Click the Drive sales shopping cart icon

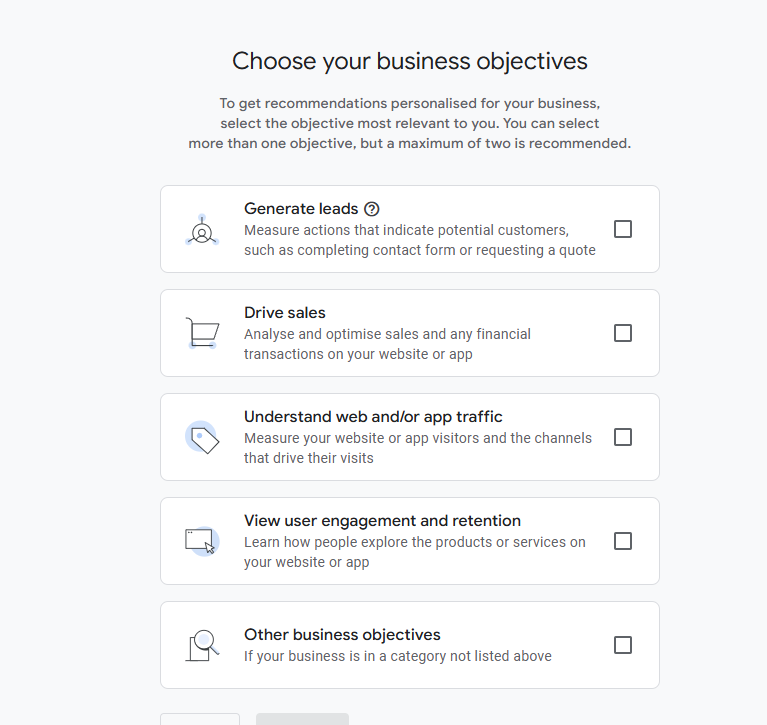click(202, 333)
